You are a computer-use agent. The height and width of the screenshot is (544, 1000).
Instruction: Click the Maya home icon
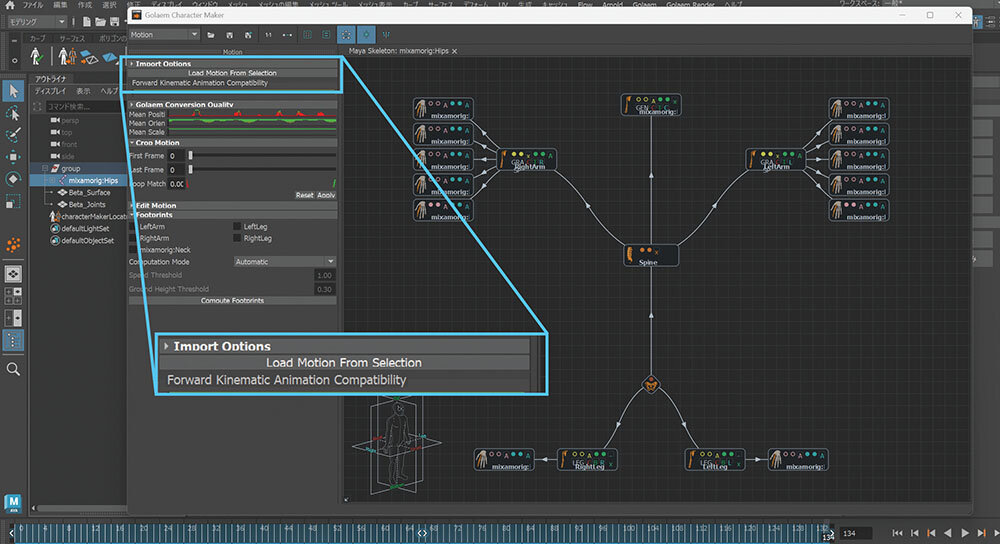[10, 4]
